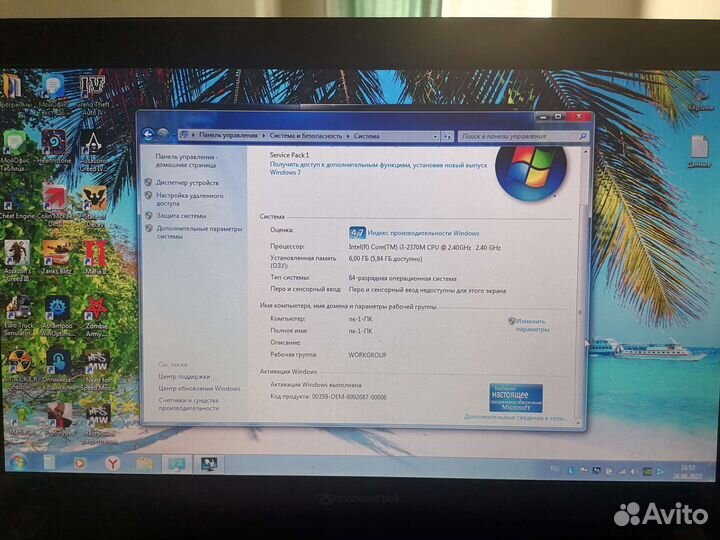
Task: Open the RU language indicator
Action: (555, 469)
